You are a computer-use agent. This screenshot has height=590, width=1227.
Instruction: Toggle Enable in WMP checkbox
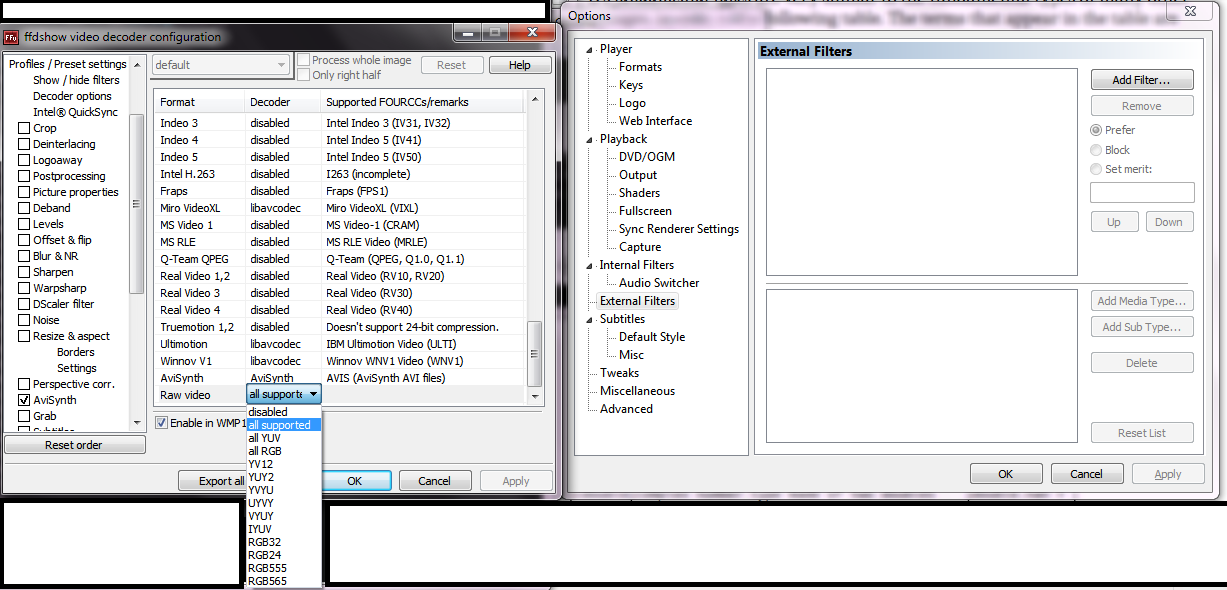pyautogui.click(x=161, y=423)
